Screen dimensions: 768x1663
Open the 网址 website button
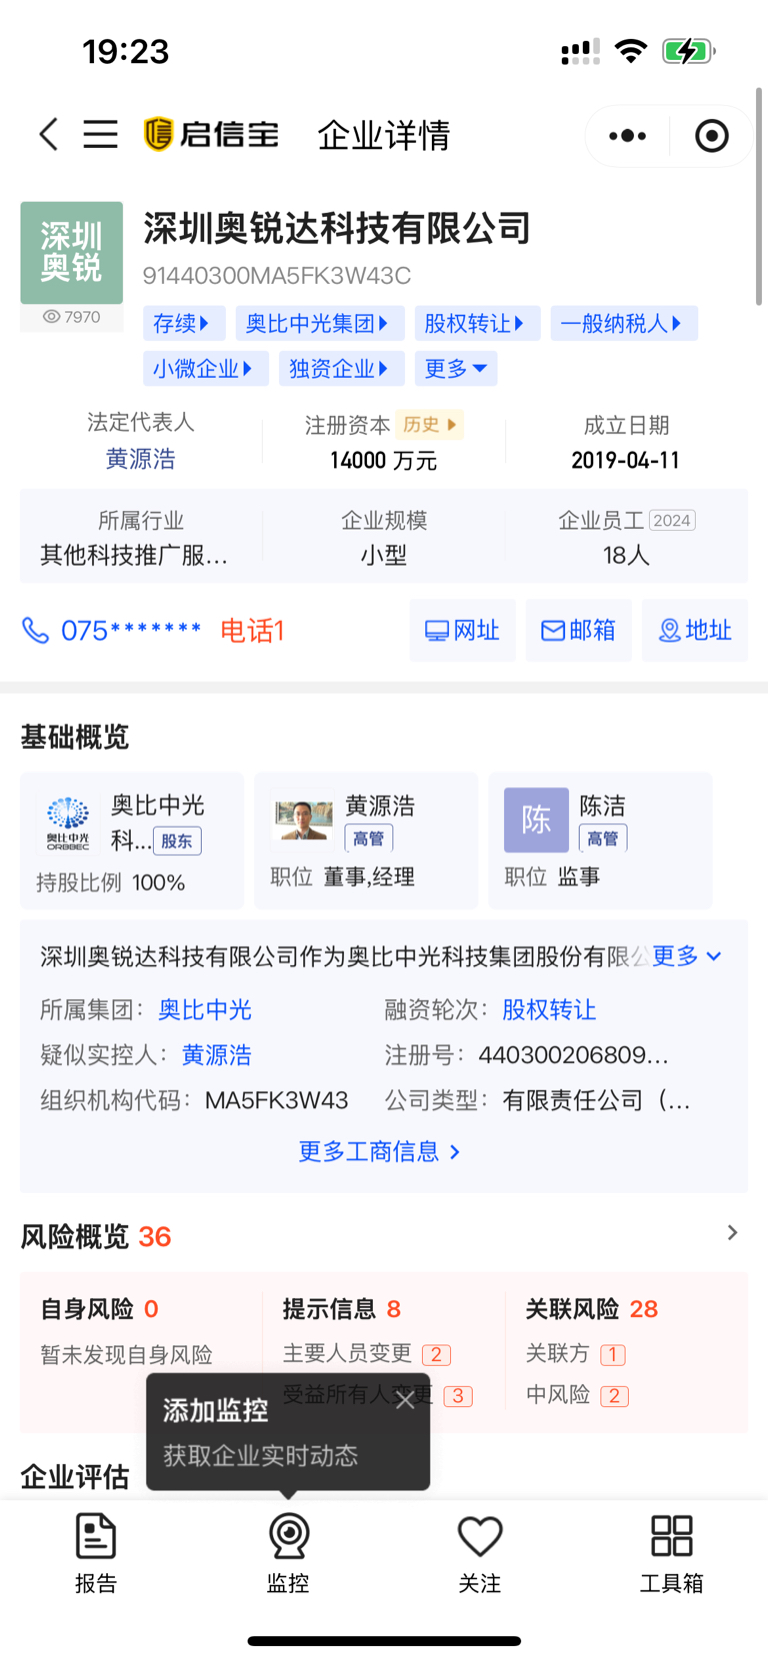click(x=462, y=630)
